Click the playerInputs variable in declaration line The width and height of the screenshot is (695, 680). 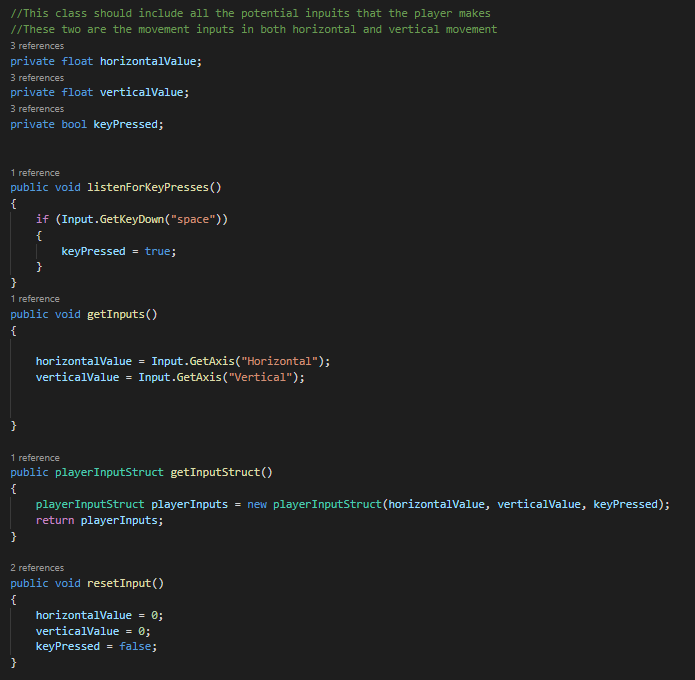(190, 504)
